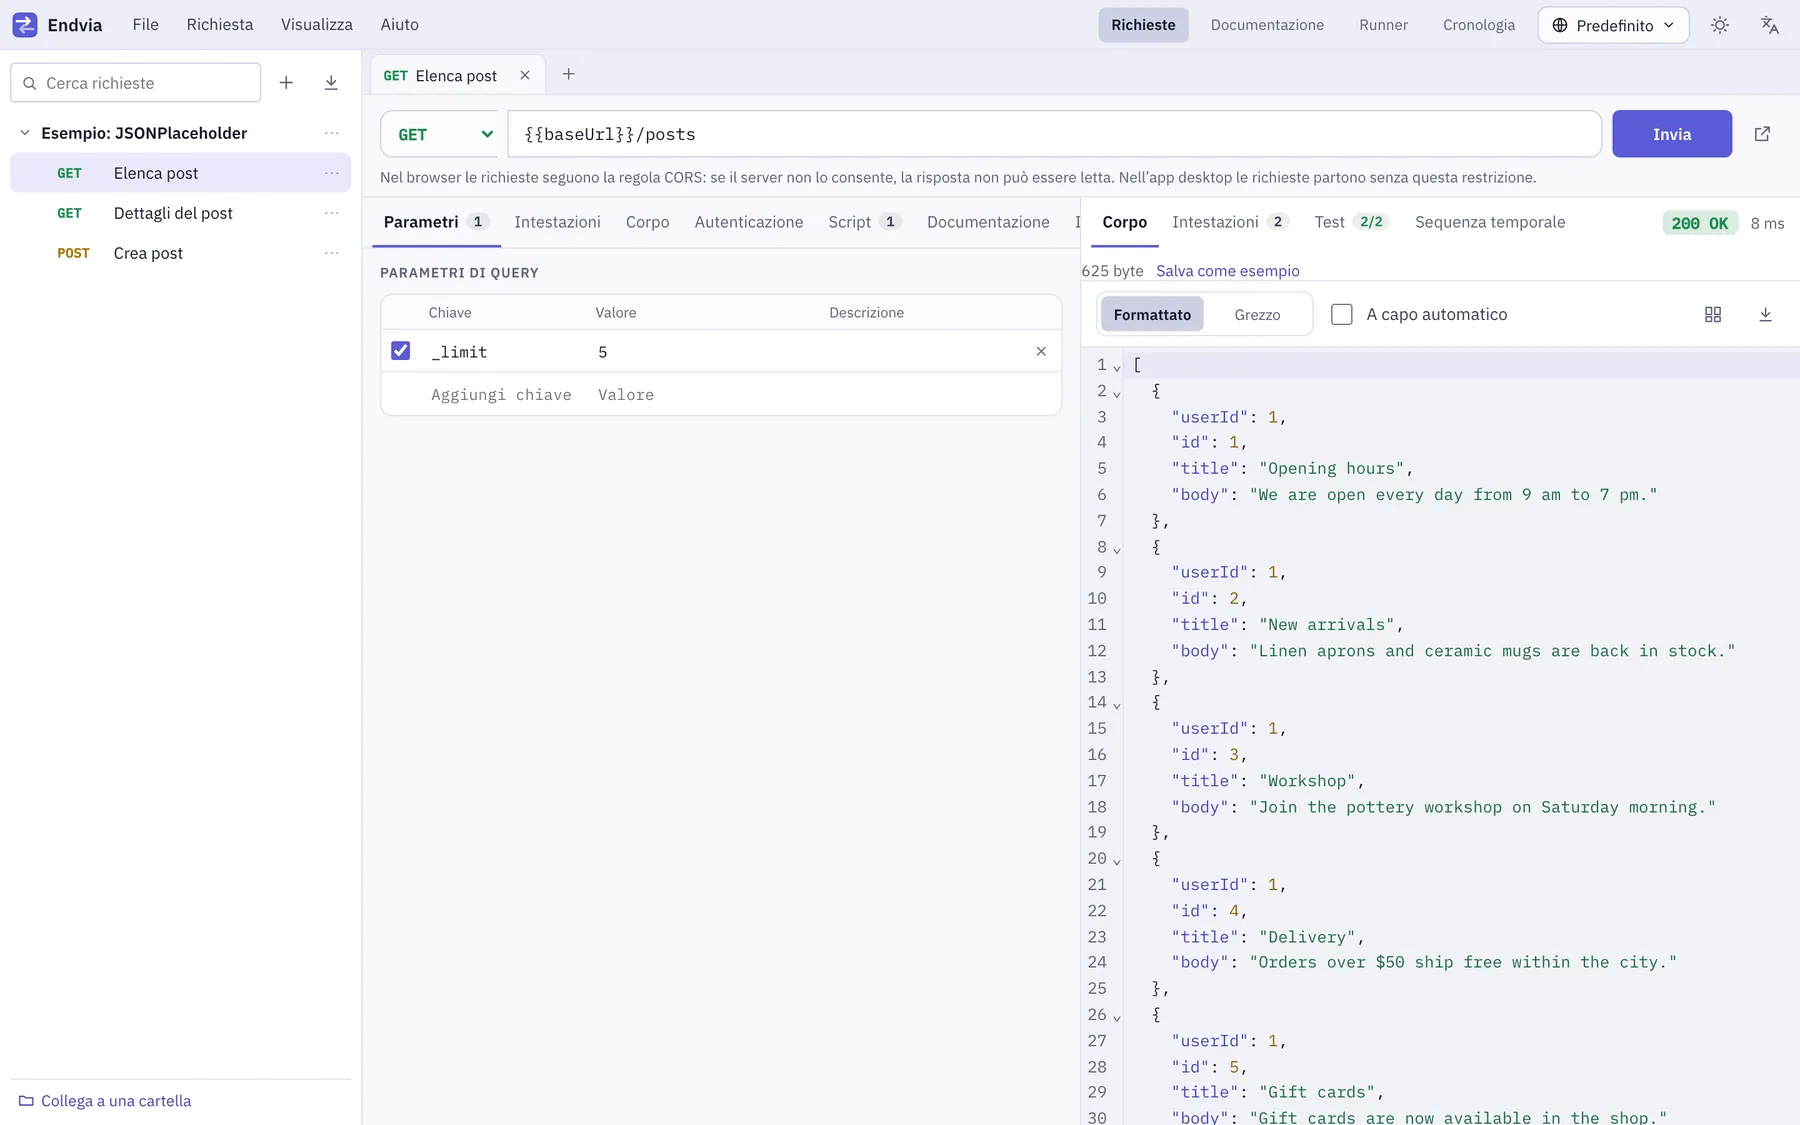Download the response body
Screen dimensions: 1800x1125
(x=1765, y=314)
